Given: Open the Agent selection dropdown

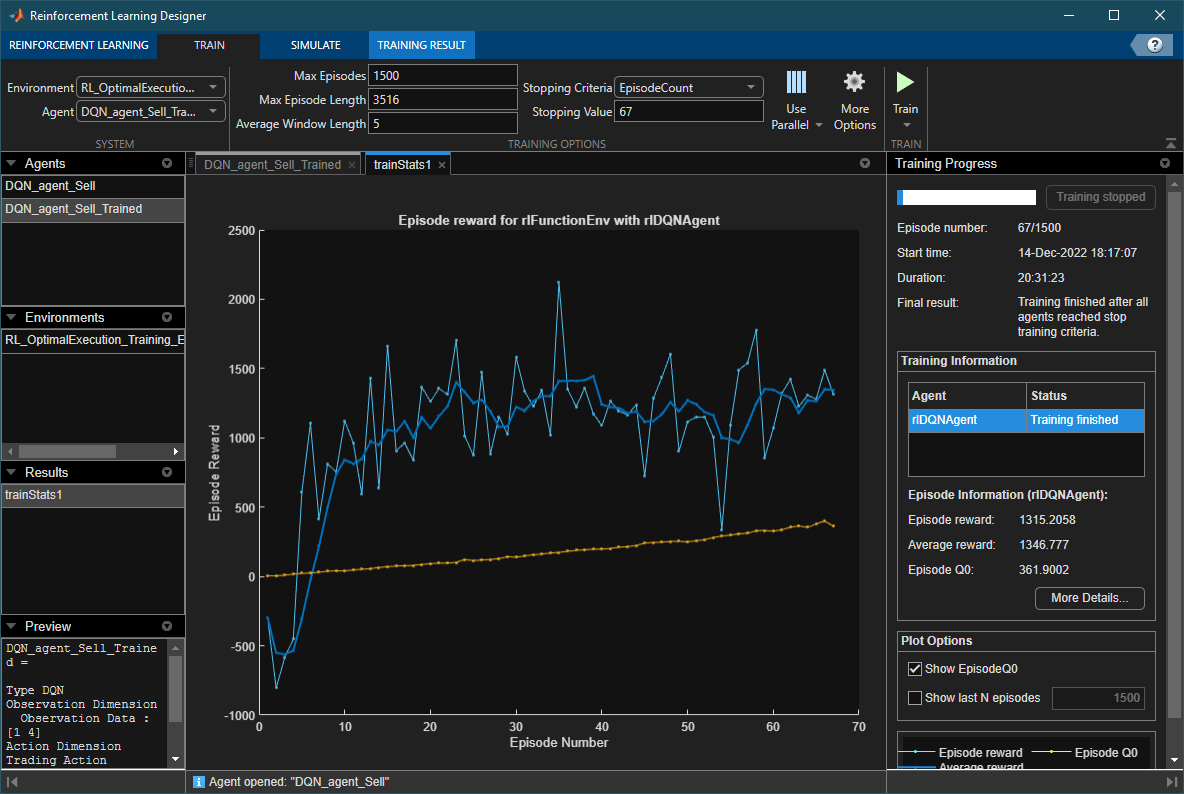Looking at the screenshot, I should [x=151, y=112].
